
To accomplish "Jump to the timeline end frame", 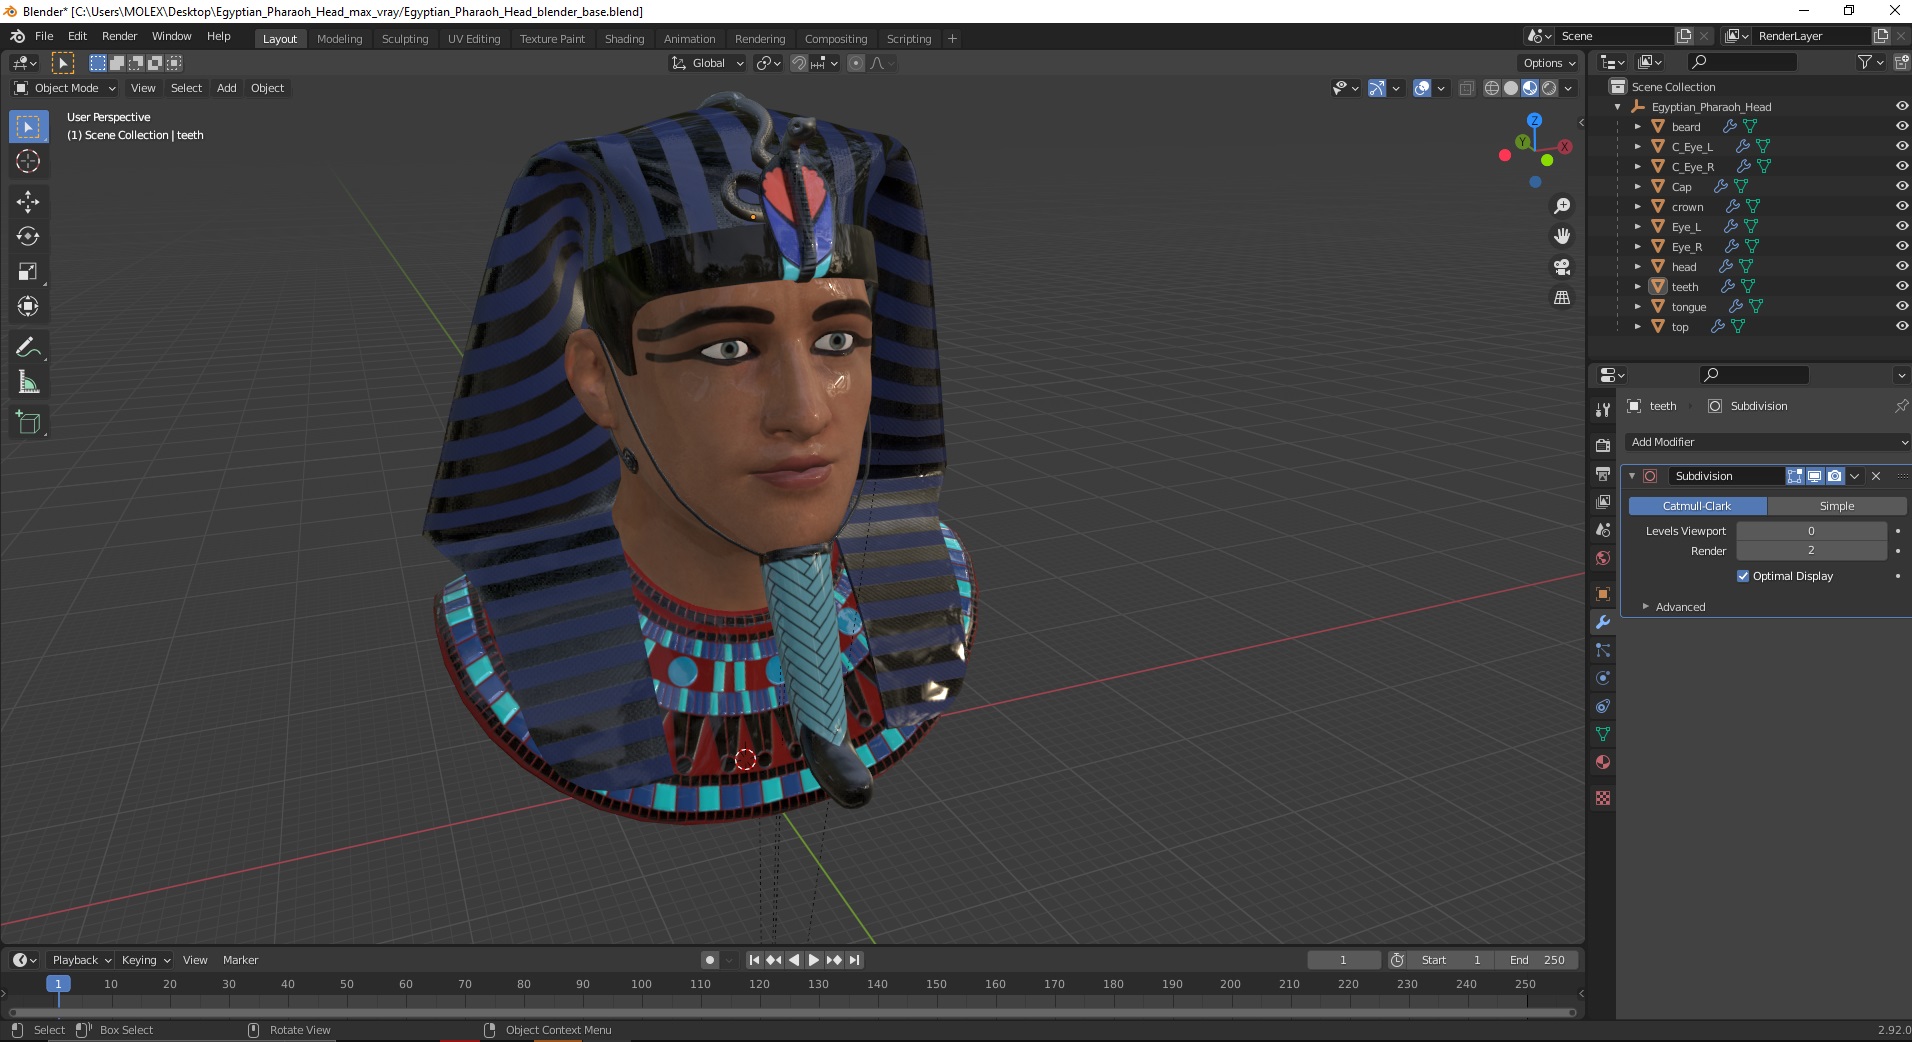I will 855,960.
